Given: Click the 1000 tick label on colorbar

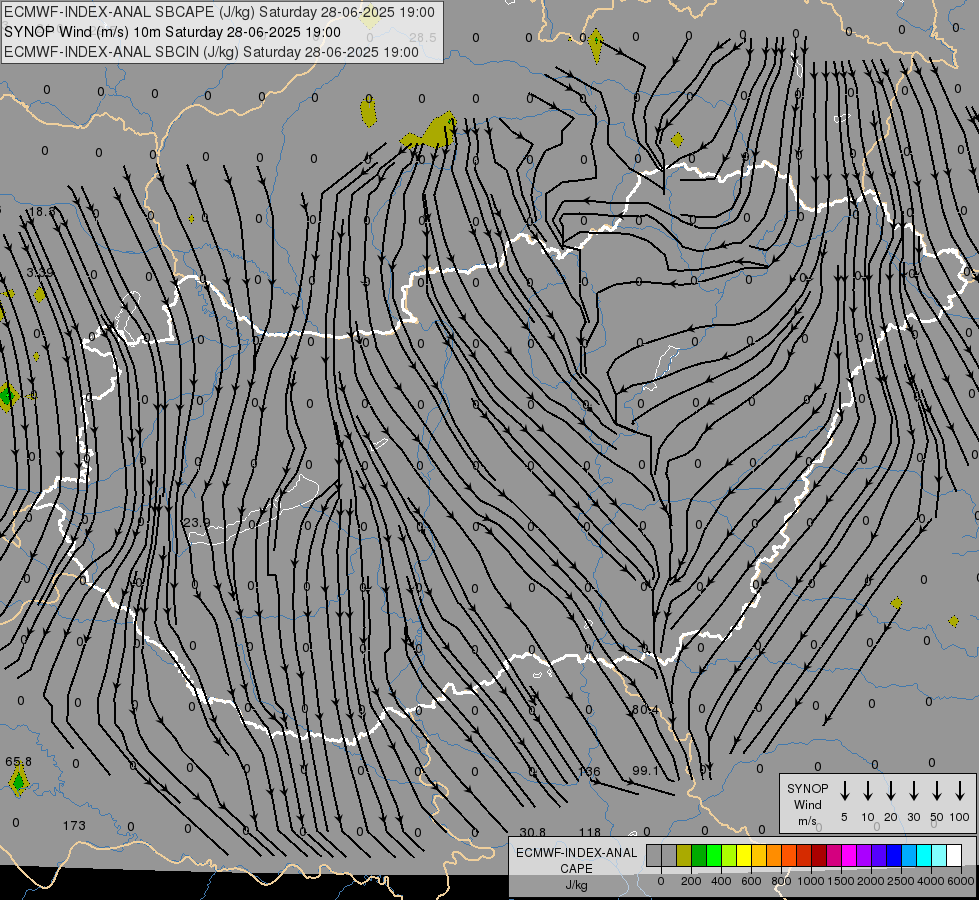Looking at the screenshot, I should pyautogui.click(x=810, y=881).
